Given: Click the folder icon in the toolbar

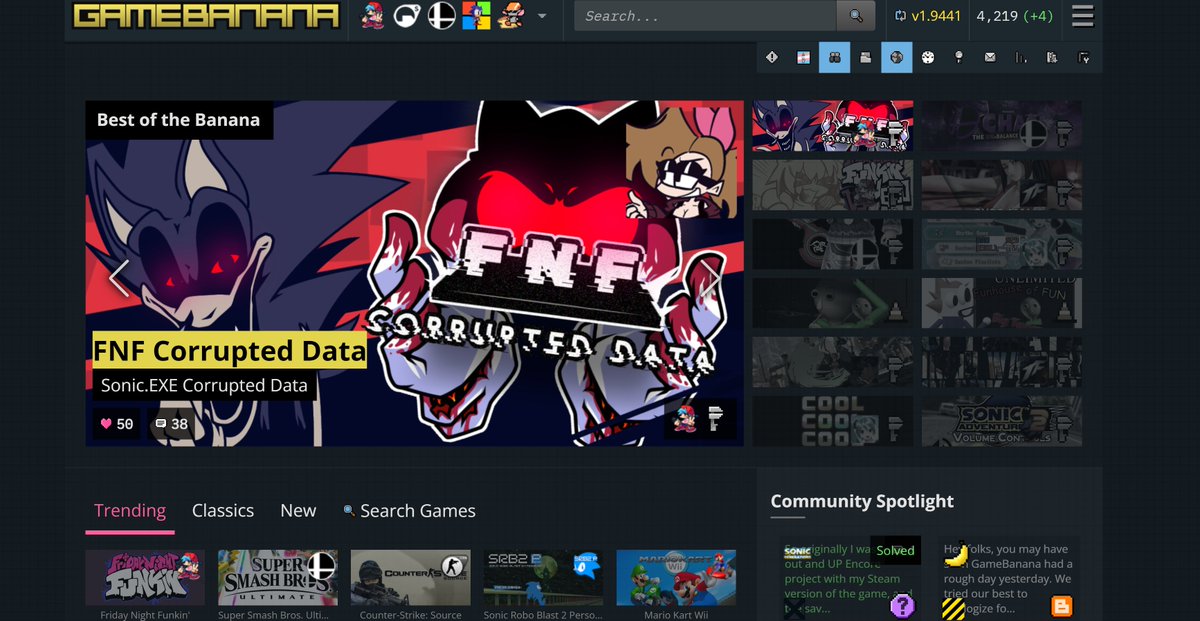Looking at the screenshot, I should tap(865, 58).
